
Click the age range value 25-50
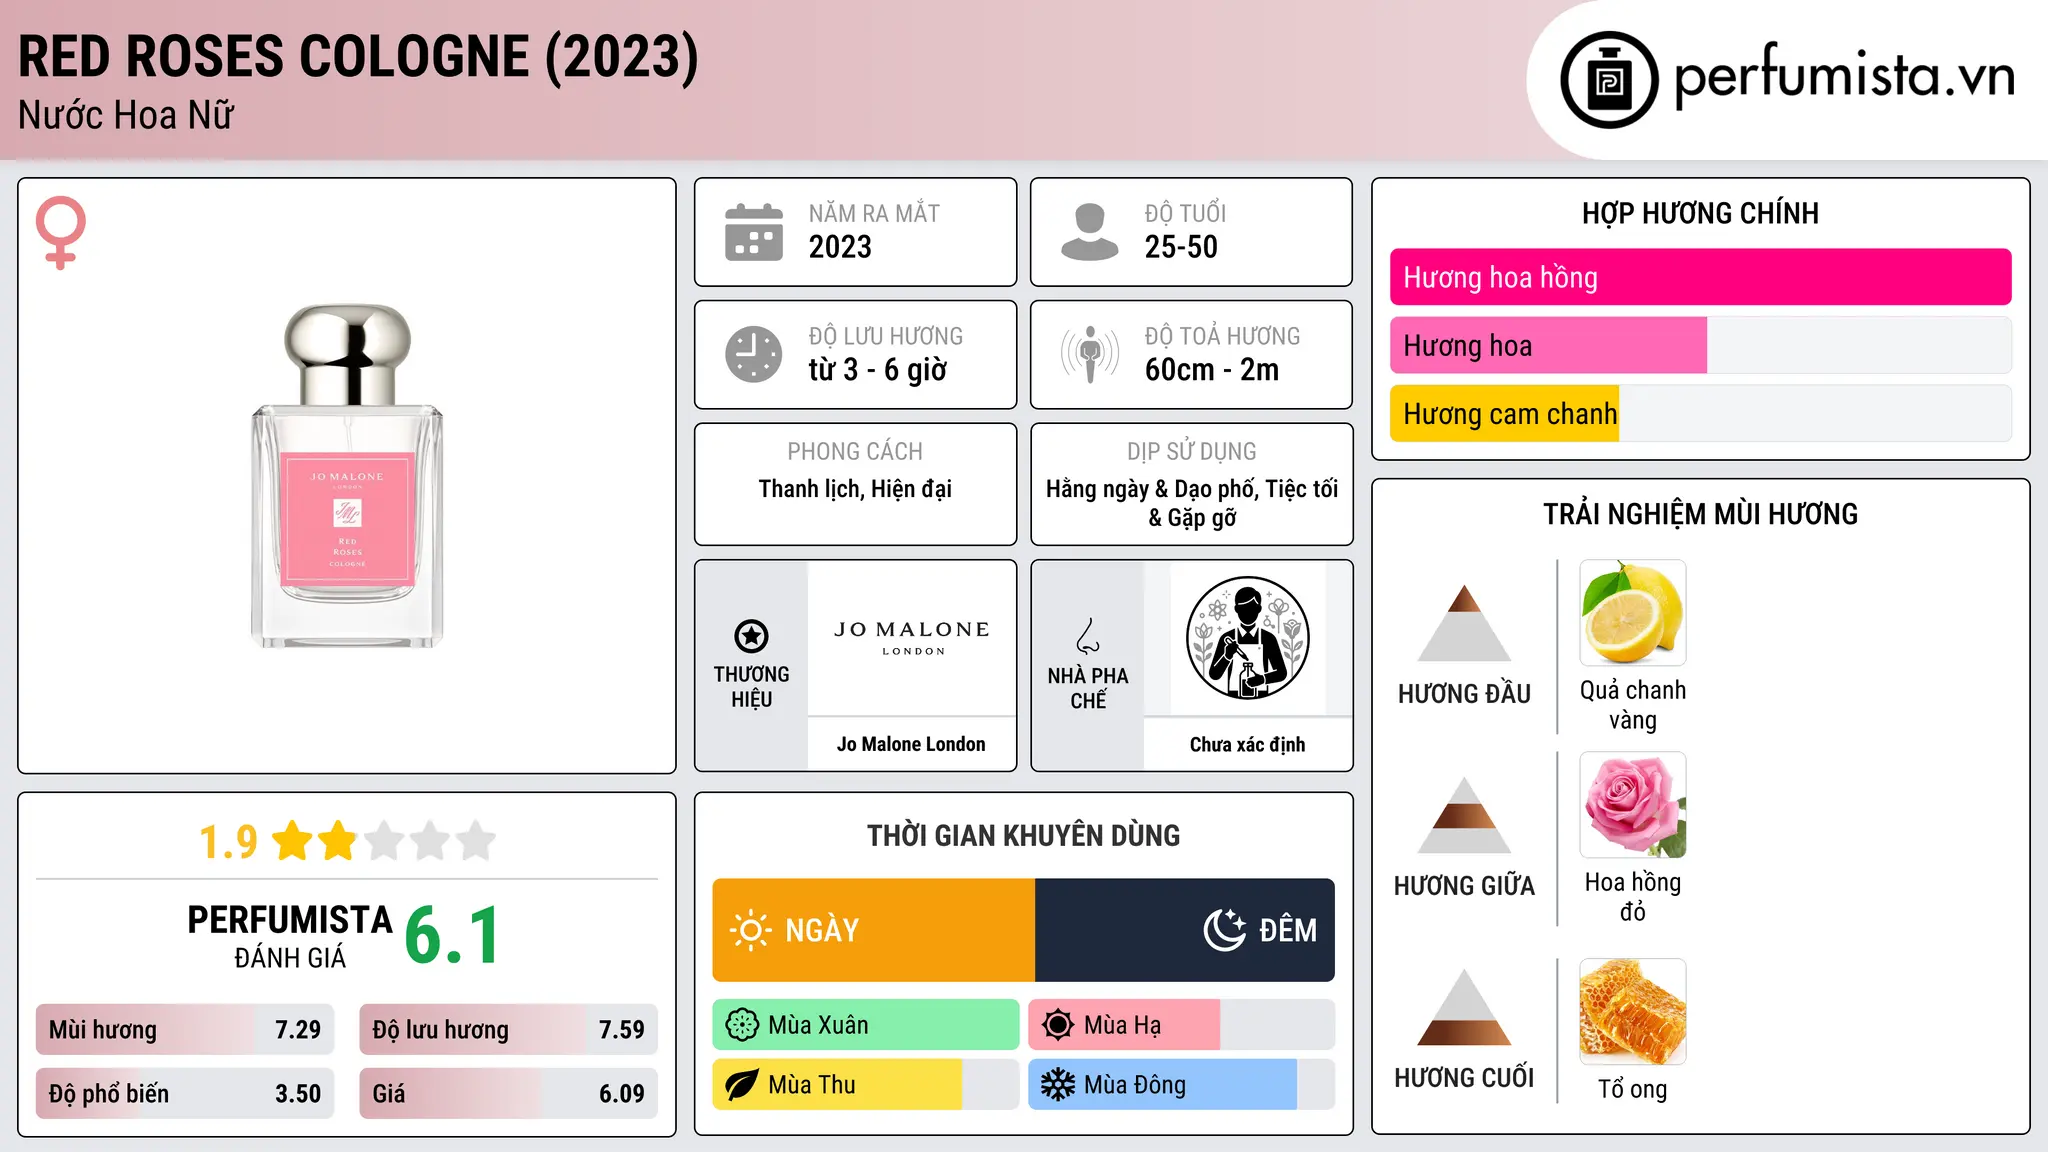click(x=1181, y=247)
